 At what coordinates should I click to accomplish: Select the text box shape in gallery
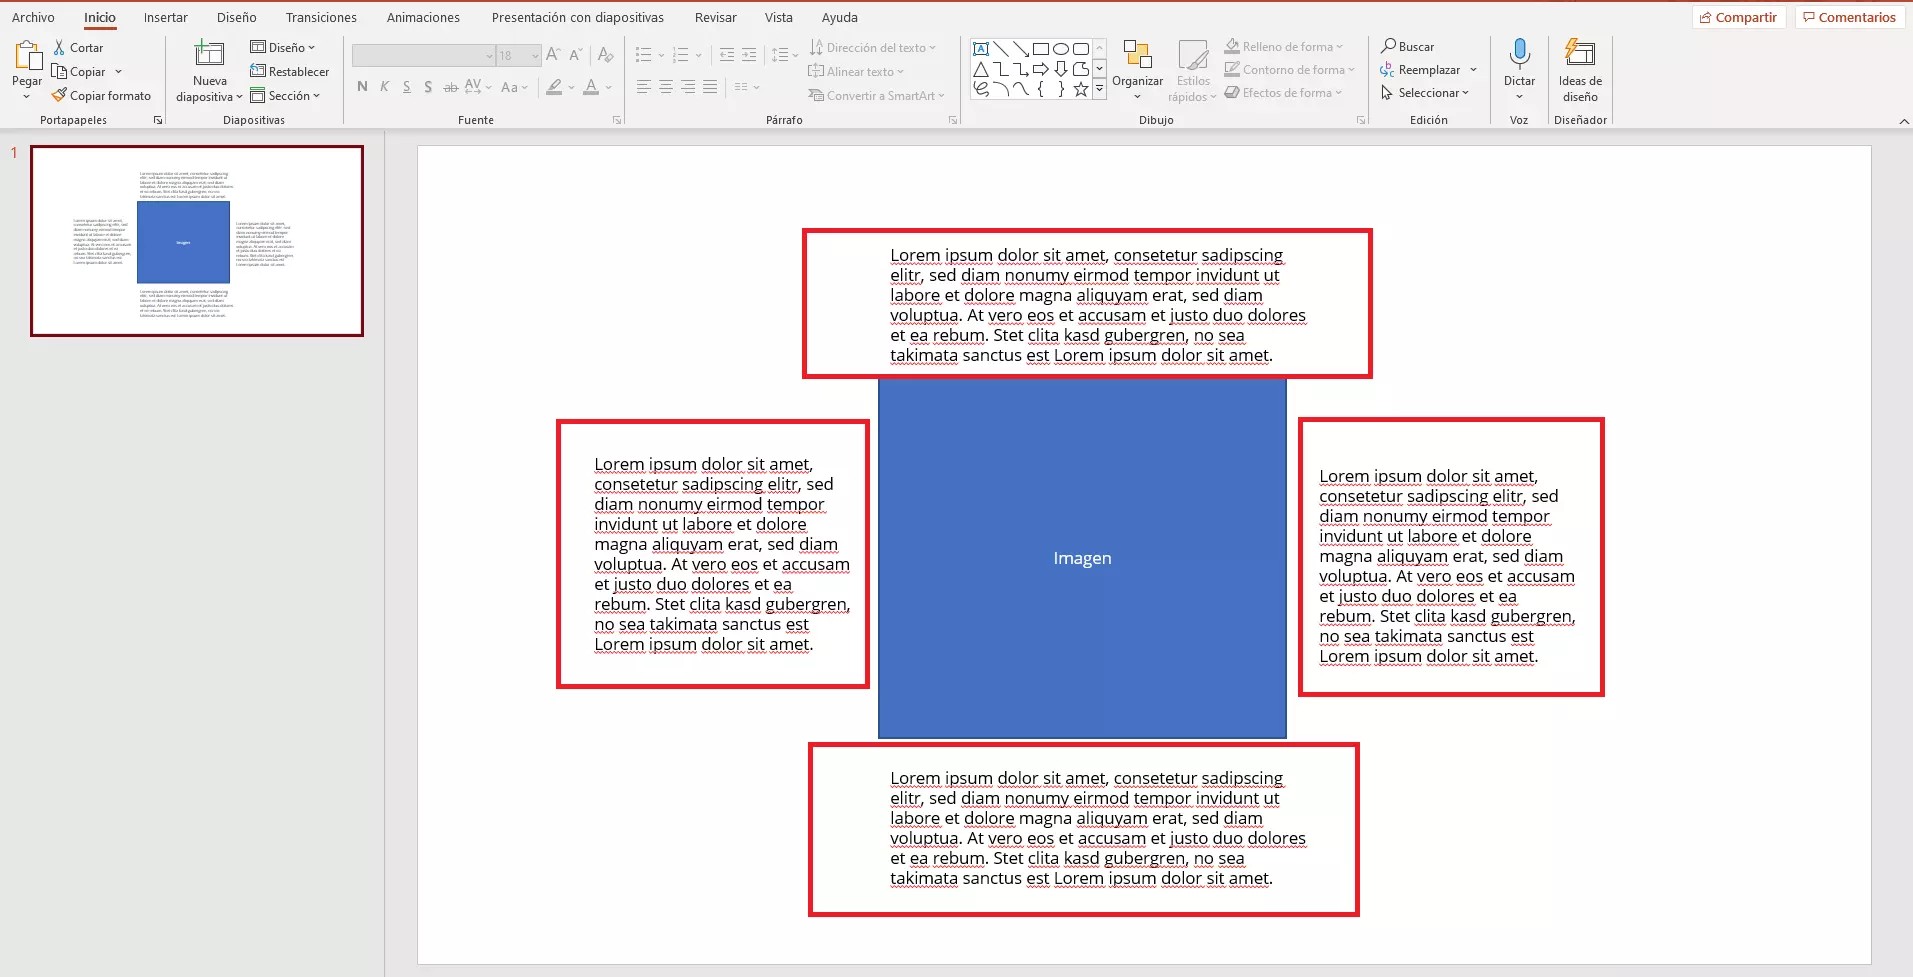pos(981,49)
